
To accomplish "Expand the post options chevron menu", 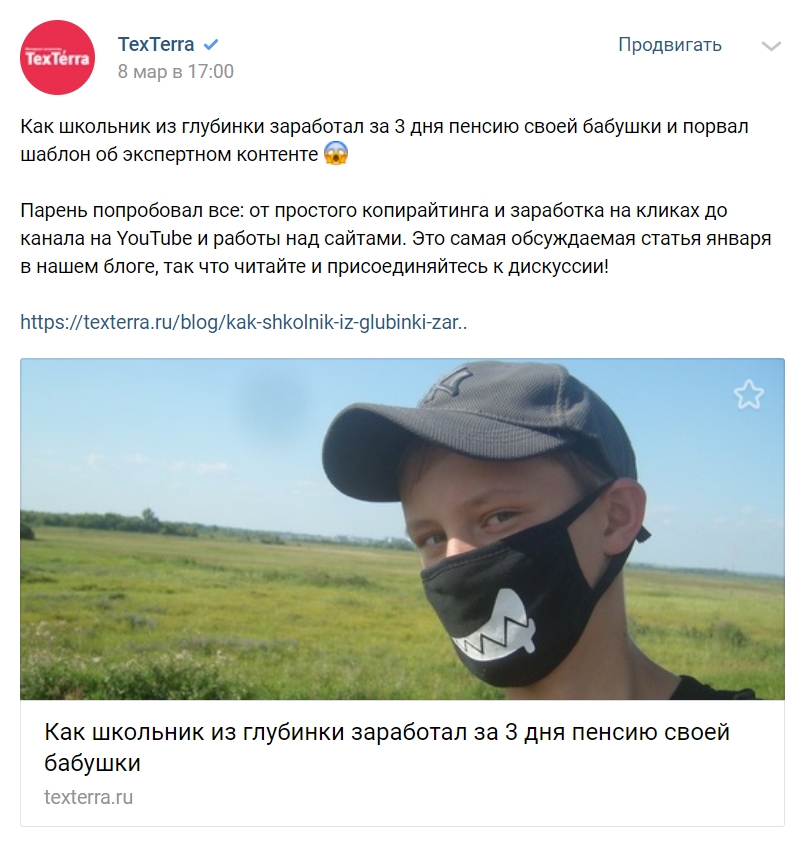I will 771,46.
